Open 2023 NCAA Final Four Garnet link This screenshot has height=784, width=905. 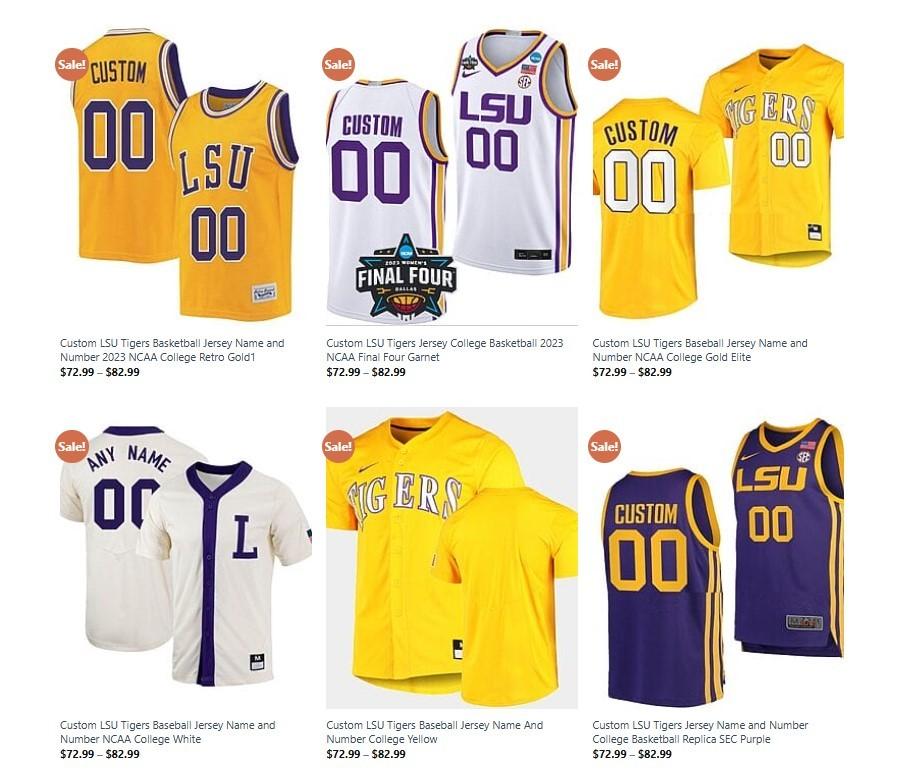click(444, 350)
